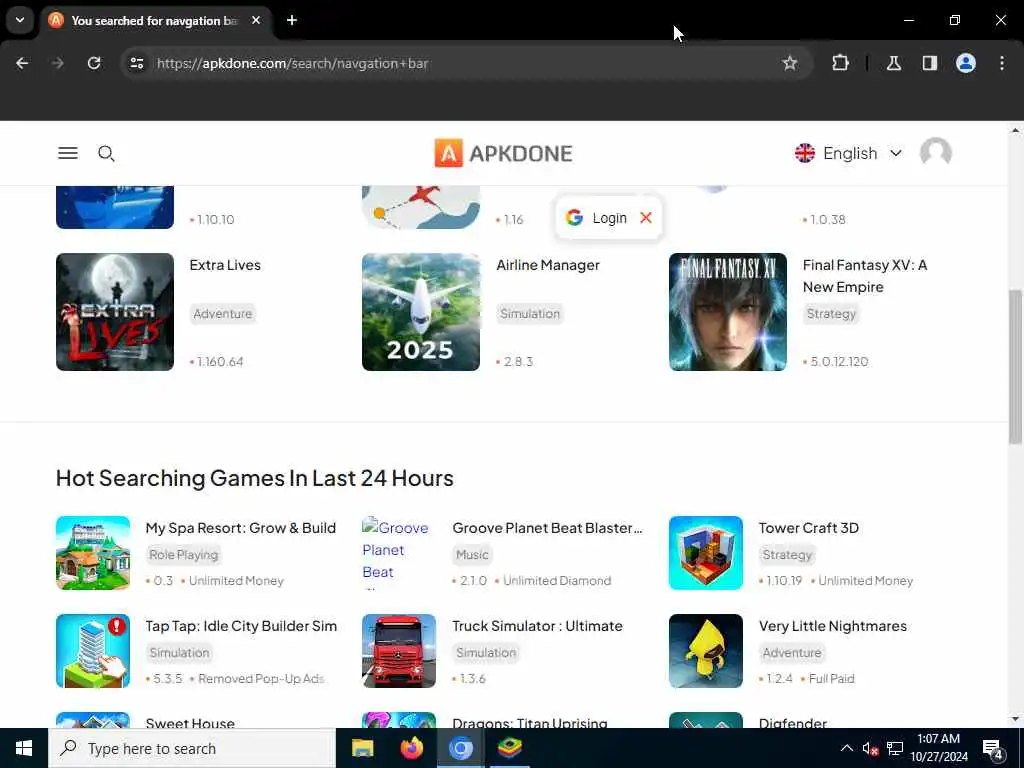1024x768 pixels.
Task: Open the Tap Tap Idle City Builder icon
Action: coord(93,650)
